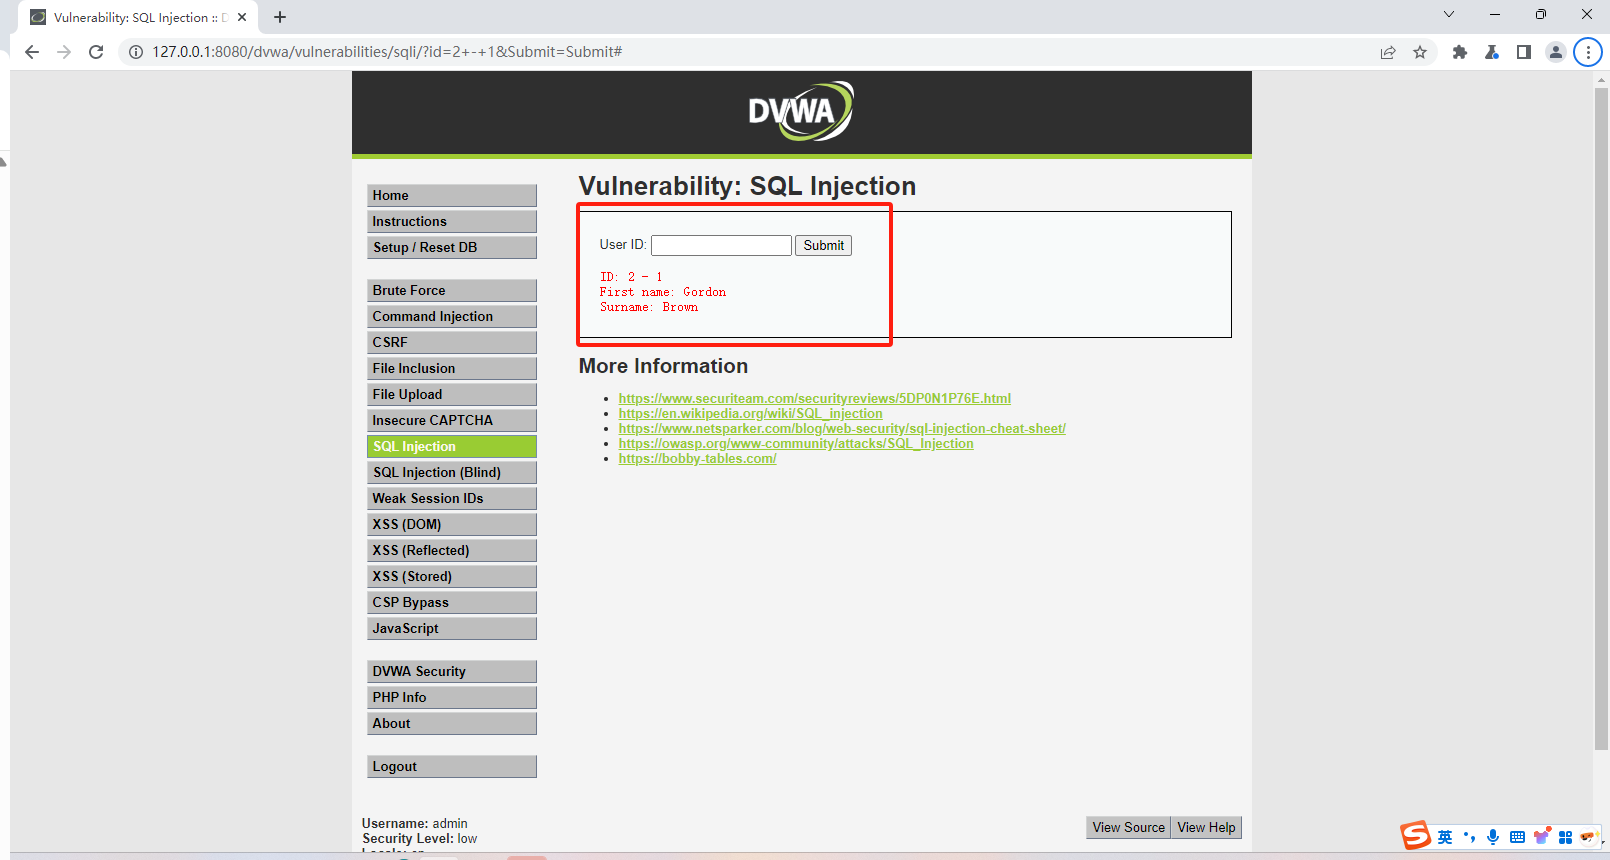Screen dimensions: 1610x860
Task: Open the CSRF menu item
Action: point(452,342)
